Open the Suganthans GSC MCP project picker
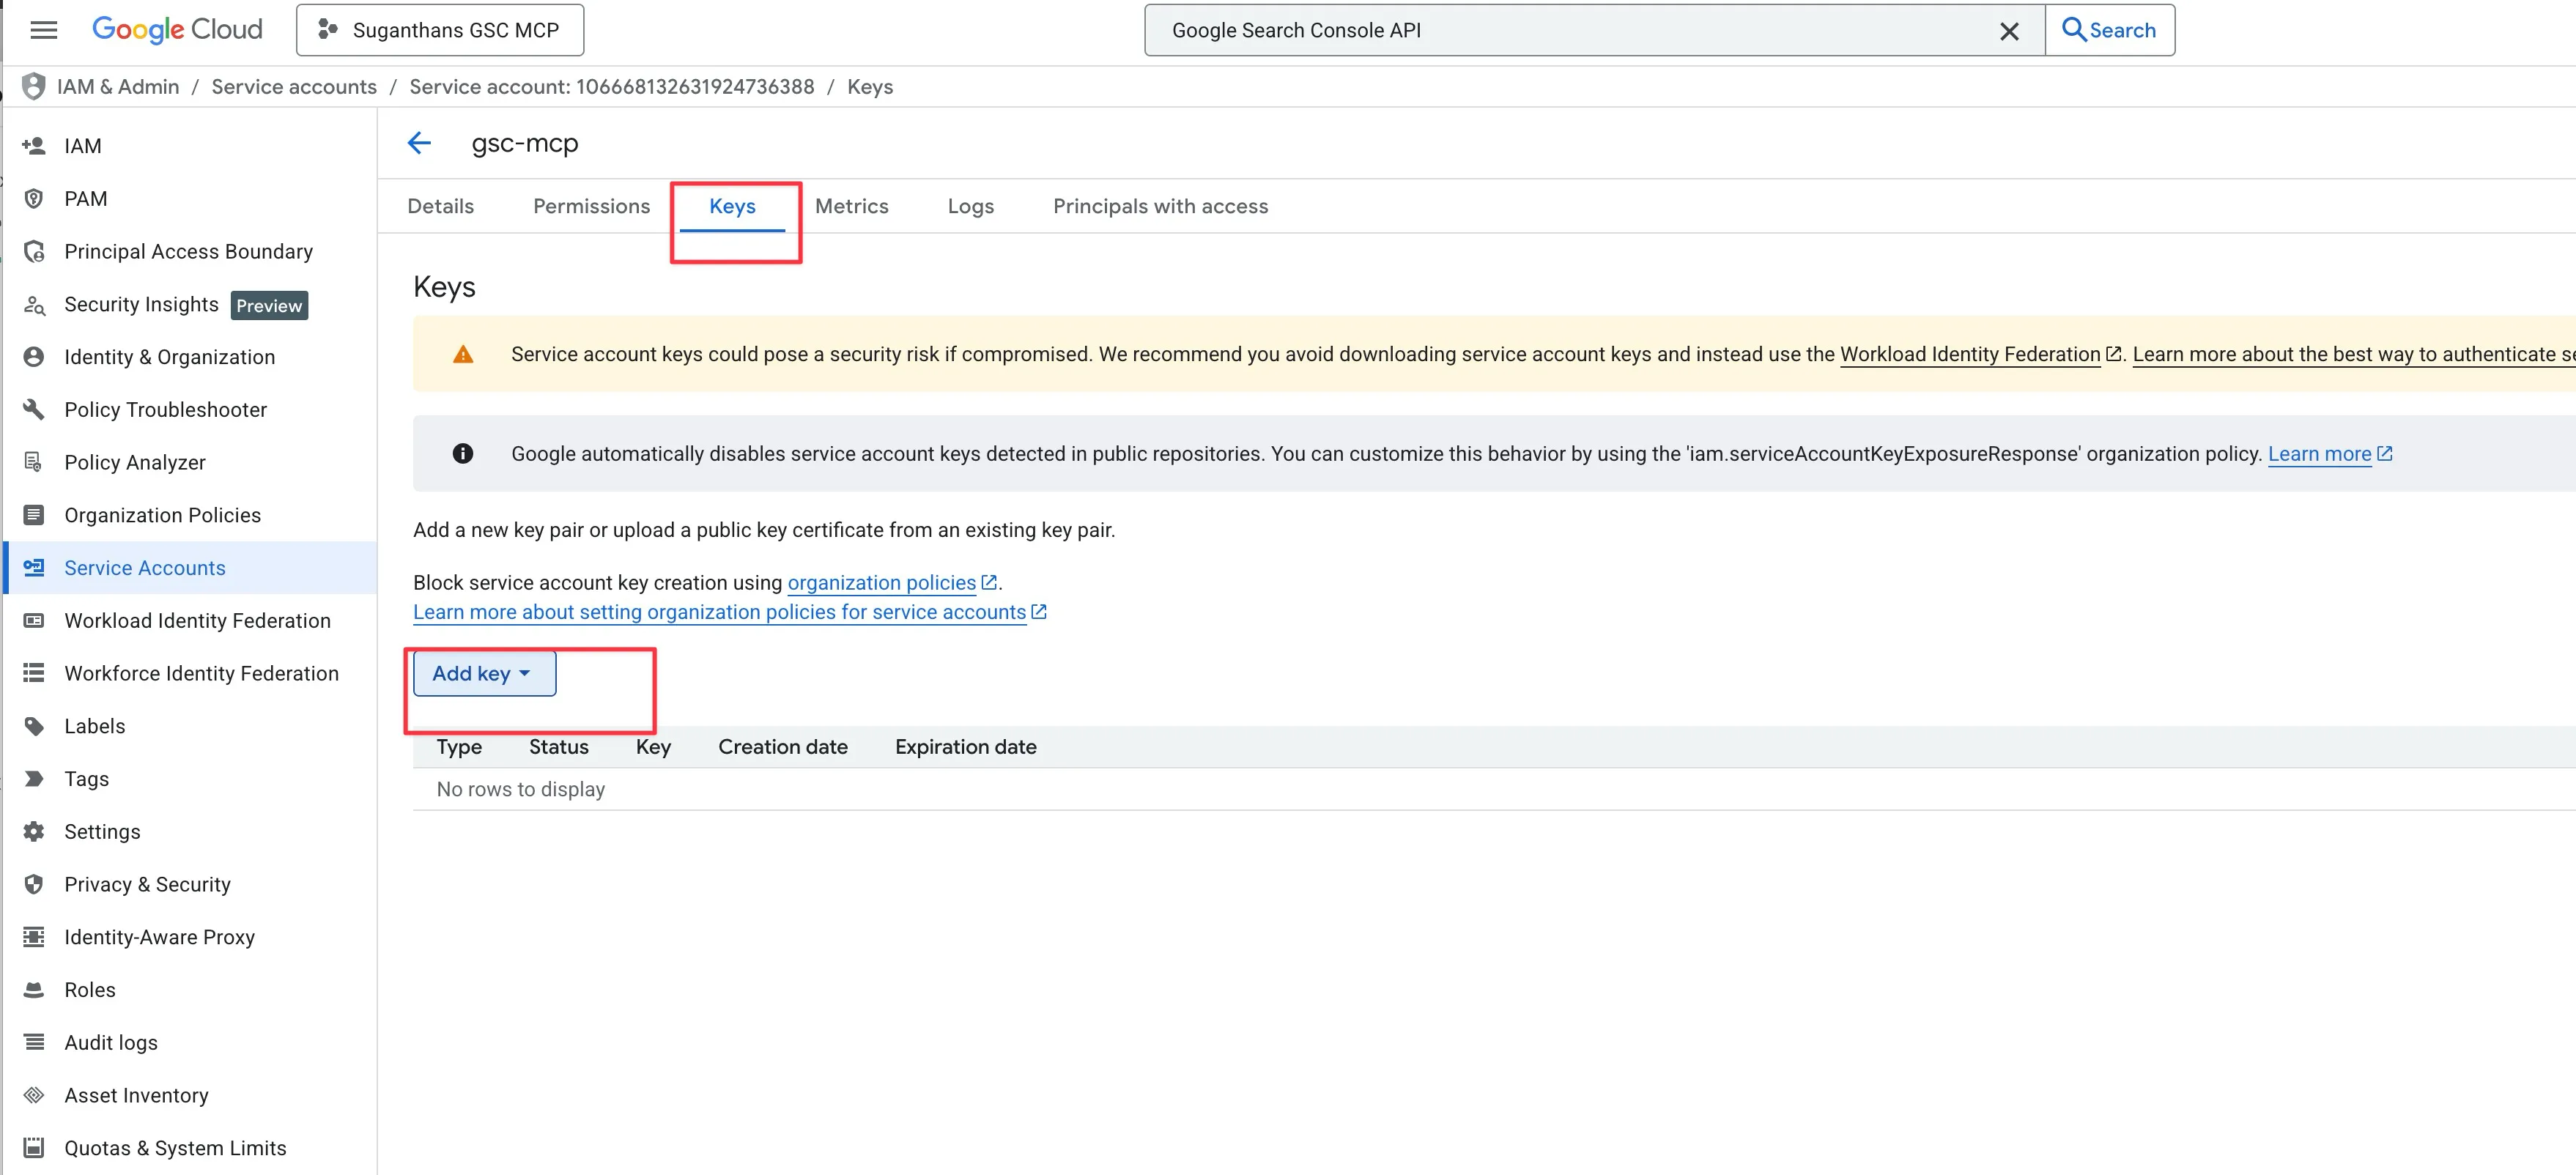Viewport: 2576px width, 1175px height. tap(440, 30)
